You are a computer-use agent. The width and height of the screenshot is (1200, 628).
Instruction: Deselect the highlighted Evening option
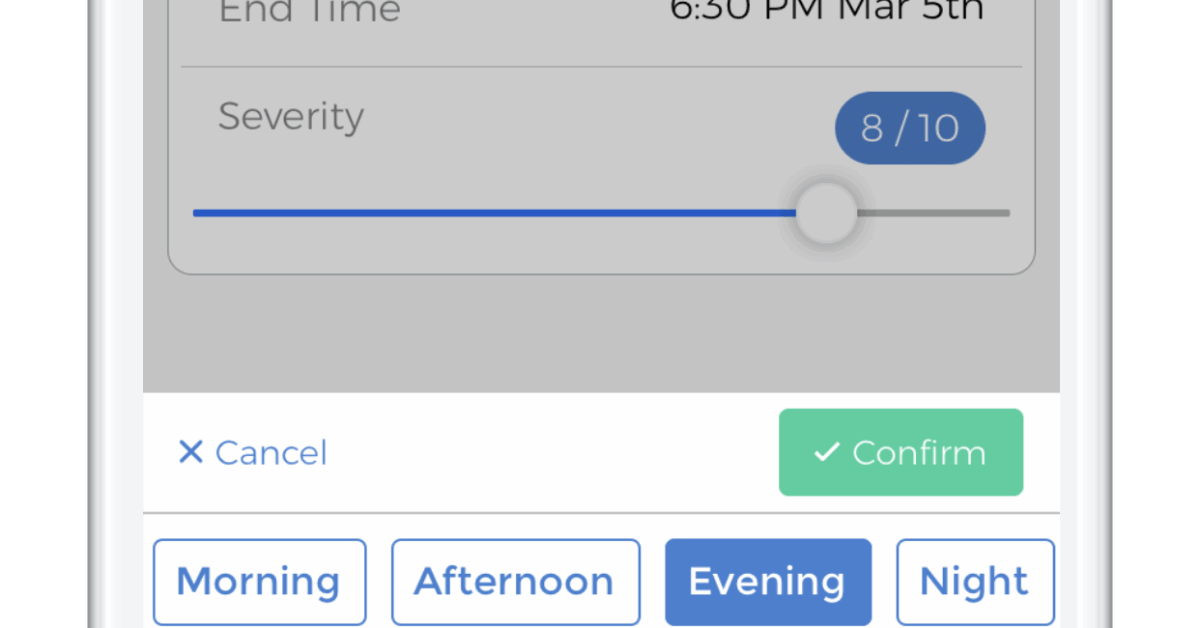coord(768,581)
